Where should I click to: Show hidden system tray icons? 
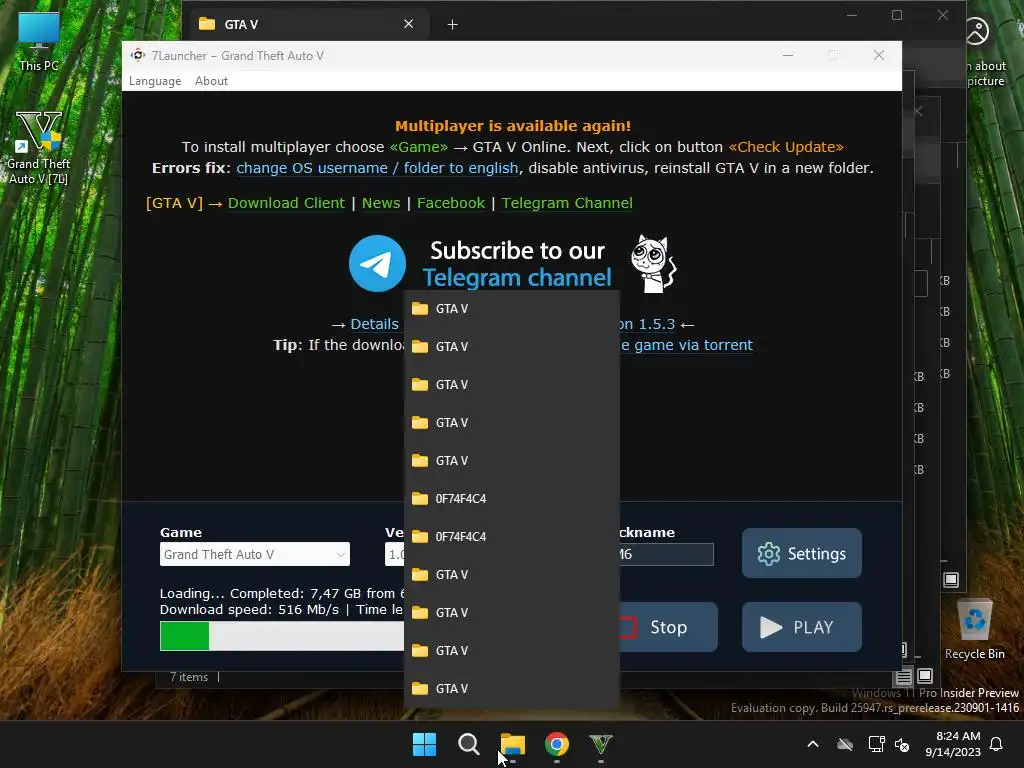[x=813, y=744]
